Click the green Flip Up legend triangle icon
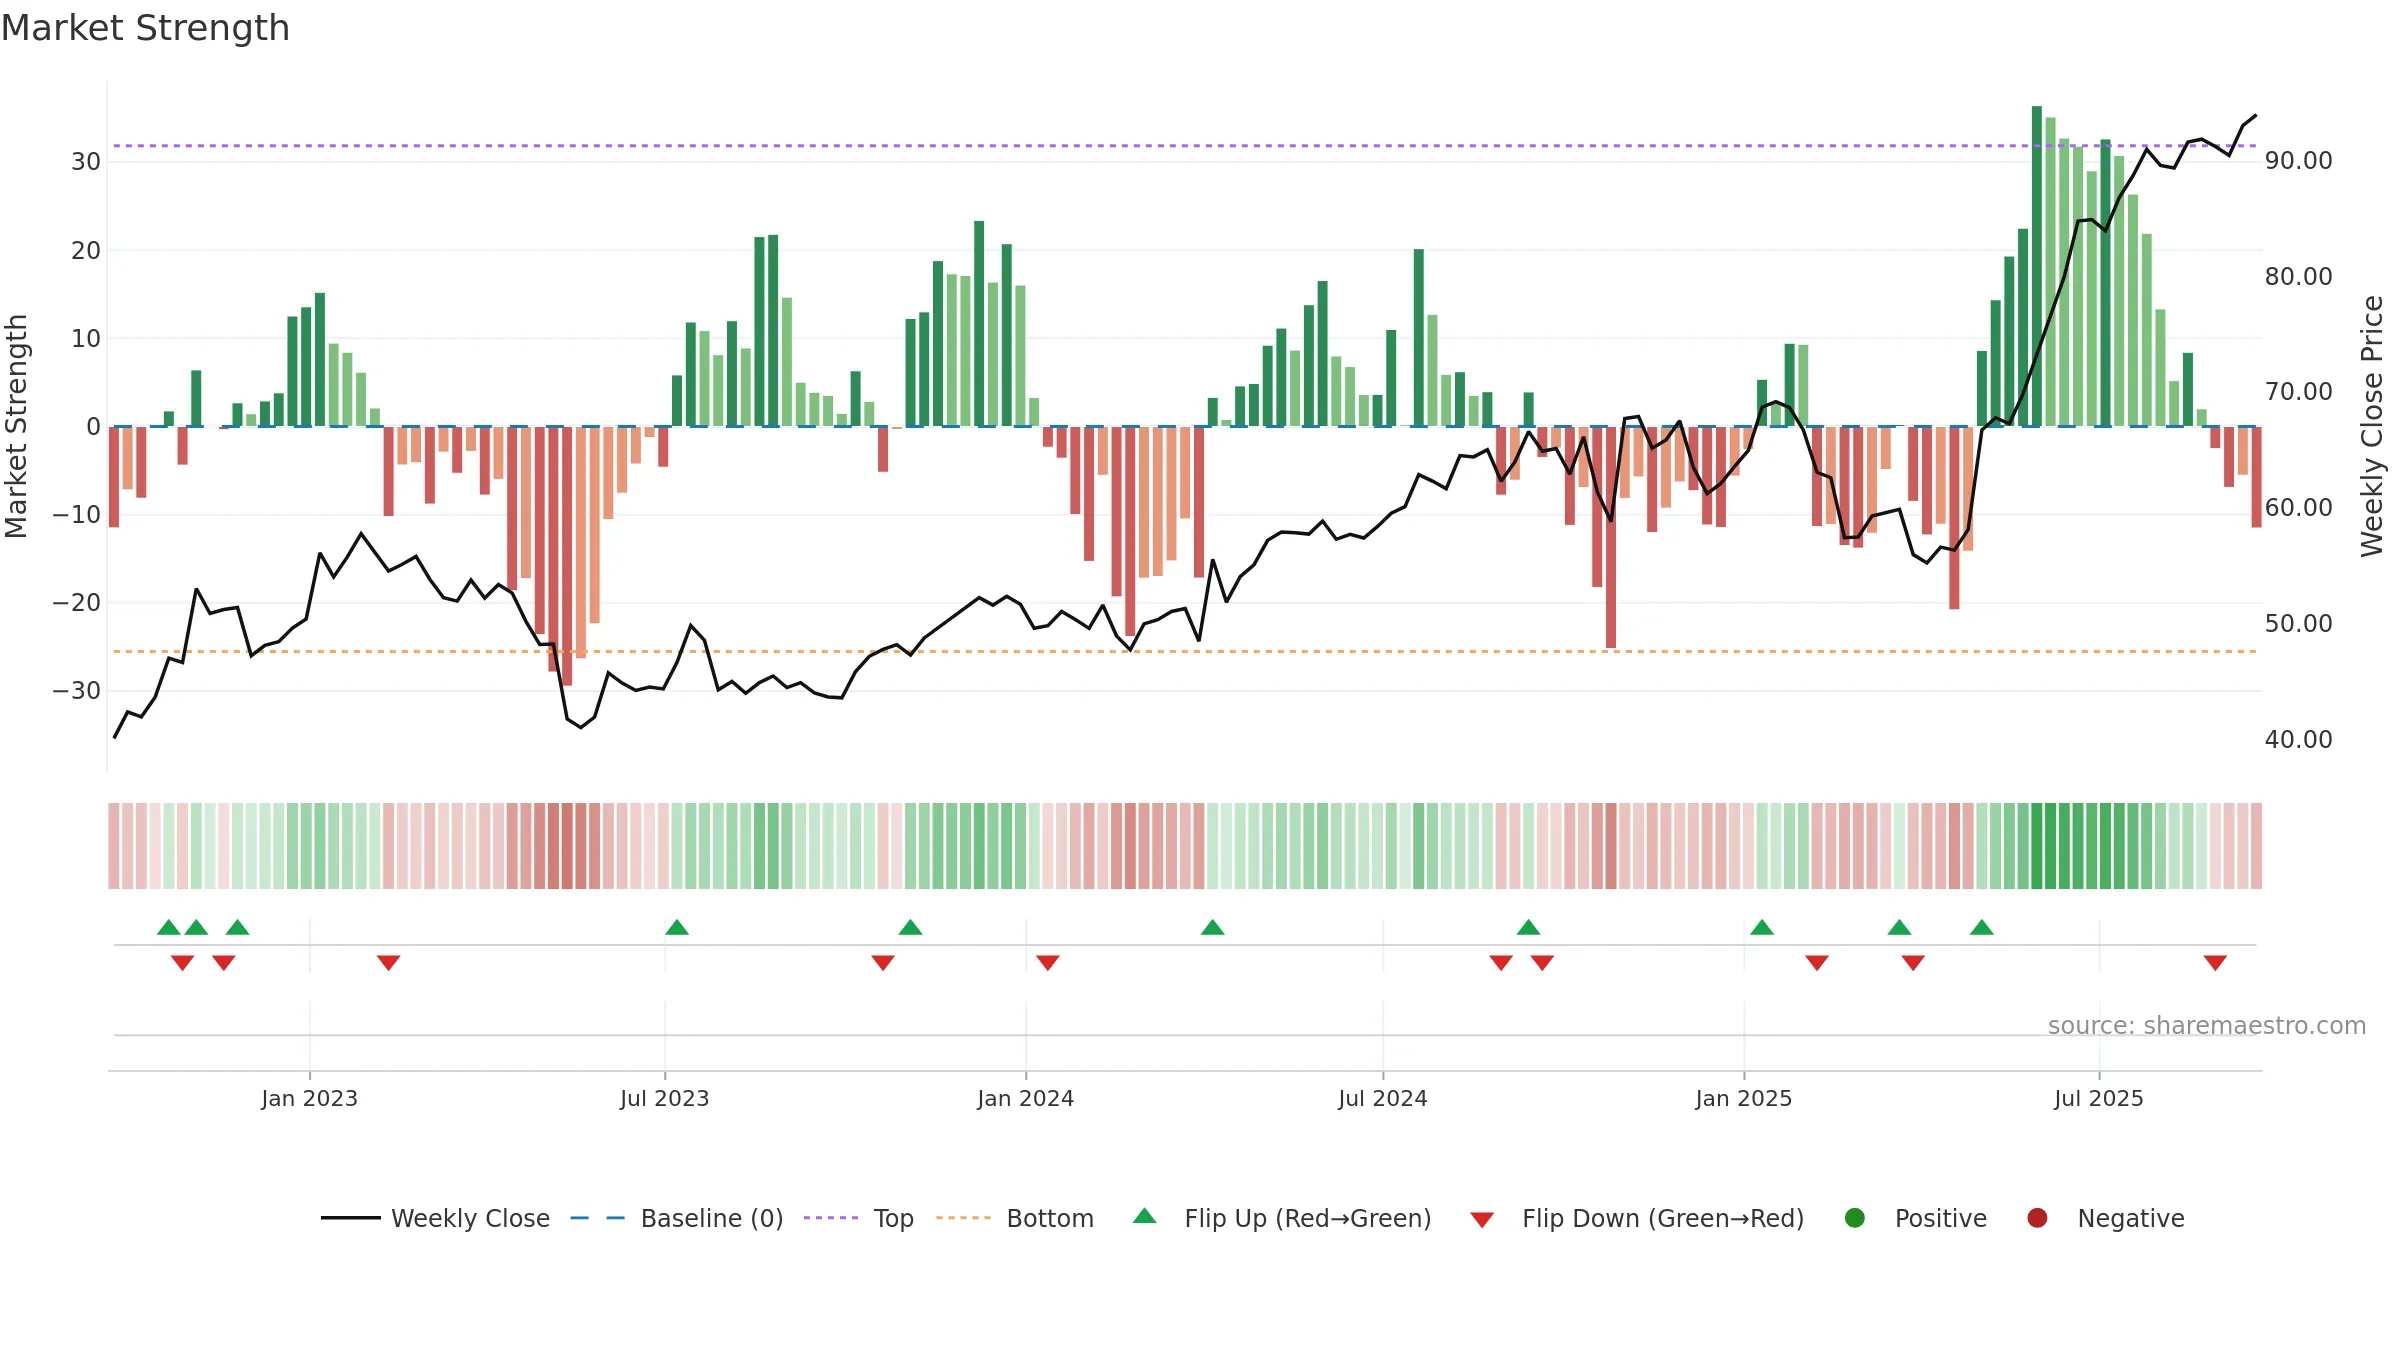Screen dimensions: 2400x1350 point(1145,1216)
